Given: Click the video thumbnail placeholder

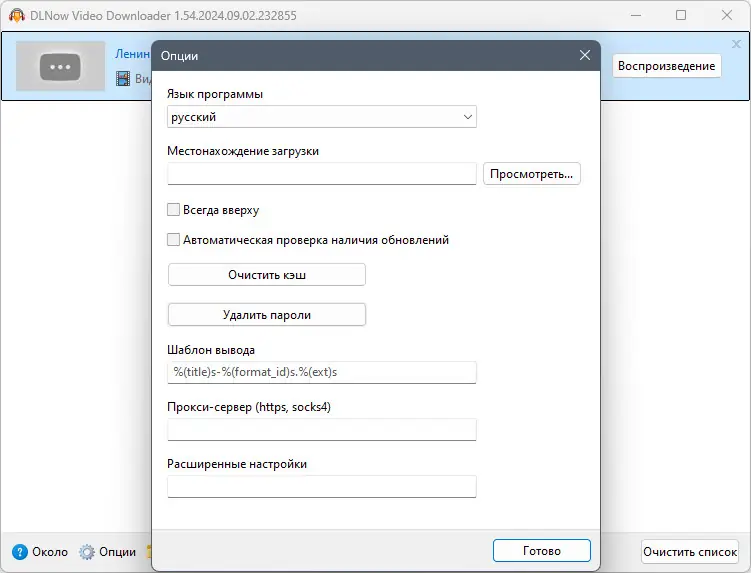Looking at the screenshot, I should pos(61,67).
